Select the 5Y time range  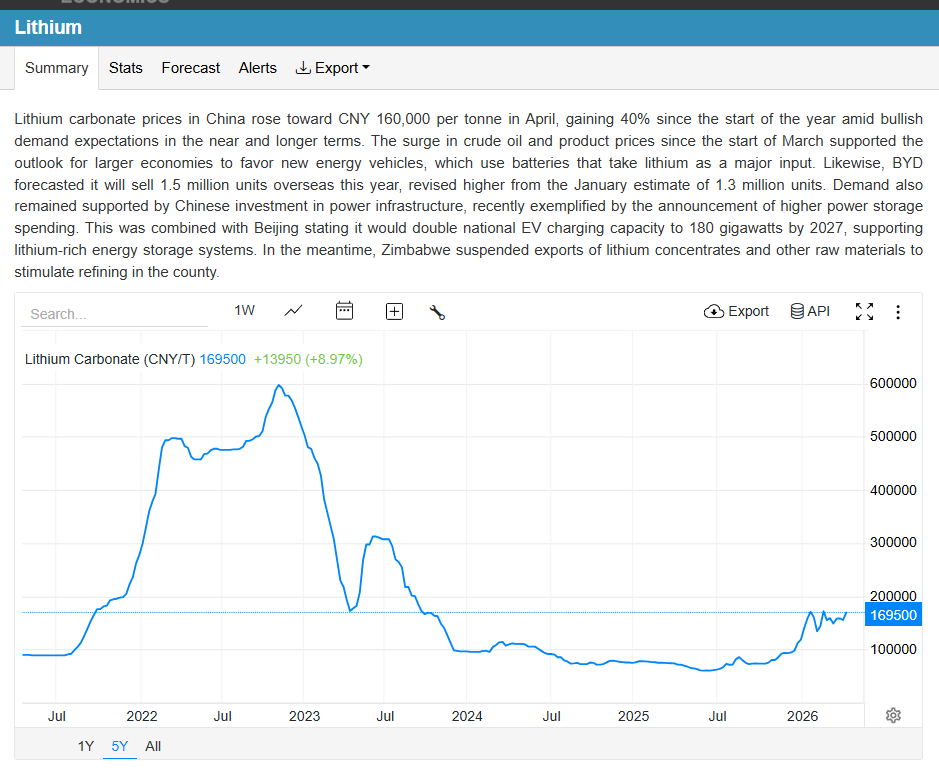point(120,746)
